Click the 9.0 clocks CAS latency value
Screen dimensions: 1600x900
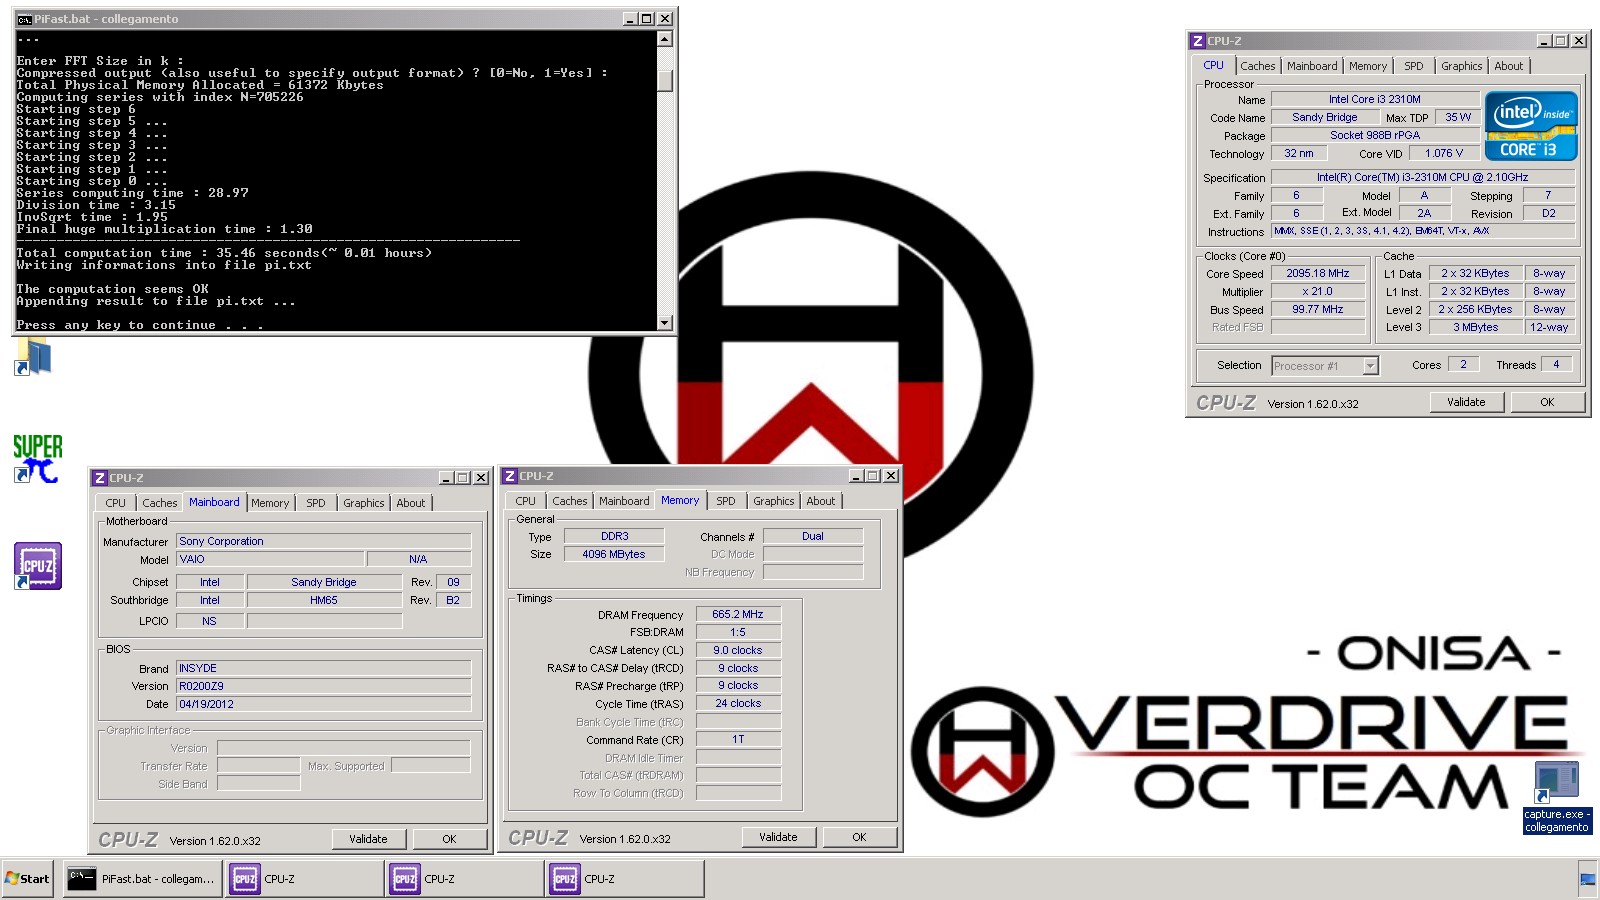pos(738,650)
